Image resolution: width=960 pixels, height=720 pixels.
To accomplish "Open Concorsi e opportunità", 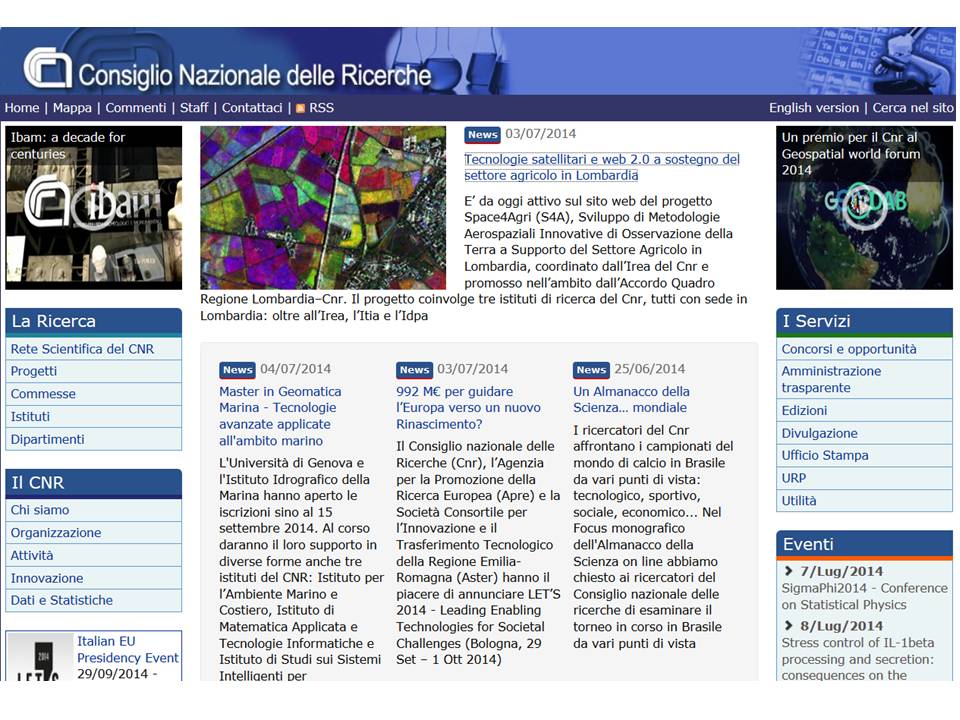I will pos(864,349).
